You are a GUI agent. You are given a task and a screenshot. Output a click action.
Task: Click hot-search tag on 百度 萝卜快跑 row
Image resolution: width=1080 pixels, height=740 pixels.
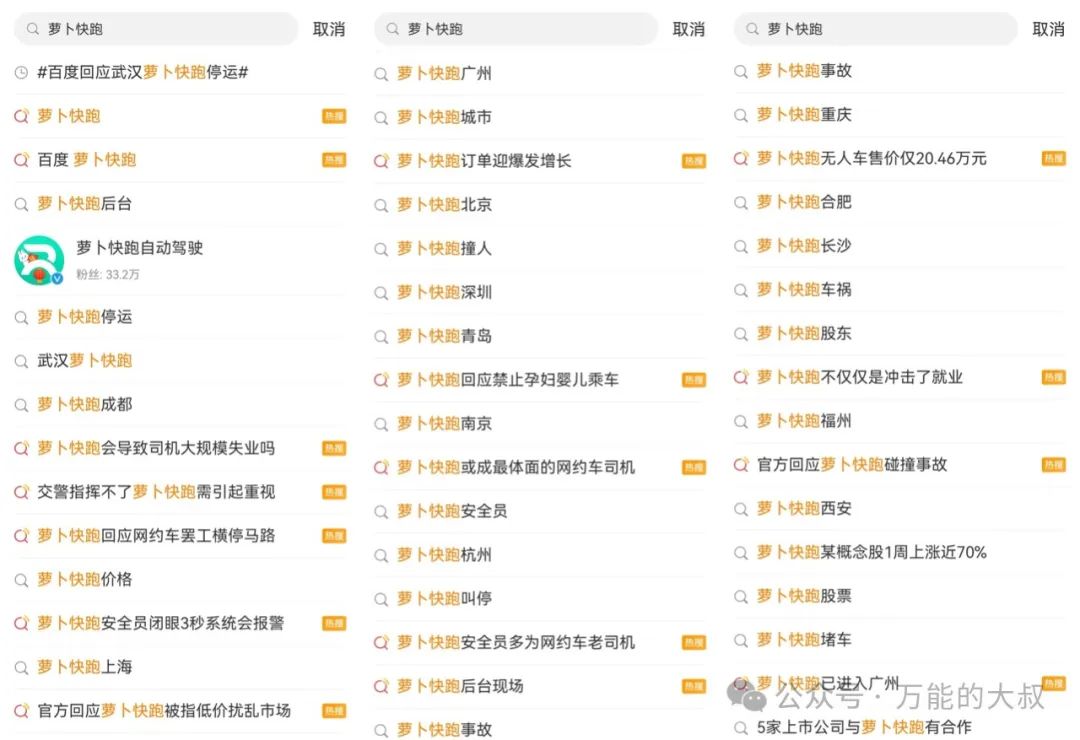pos(334,160)
